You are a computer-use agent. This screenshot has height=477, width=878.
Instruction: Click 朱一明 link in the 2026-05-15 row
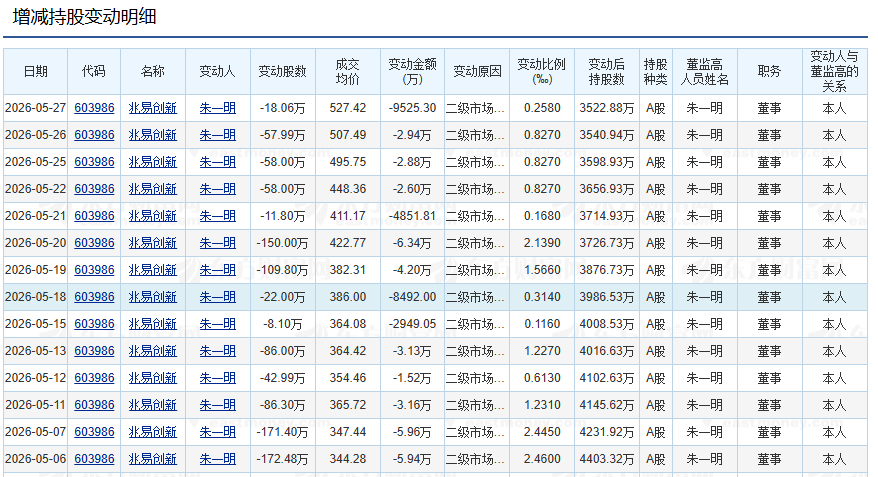pos(218,324)
